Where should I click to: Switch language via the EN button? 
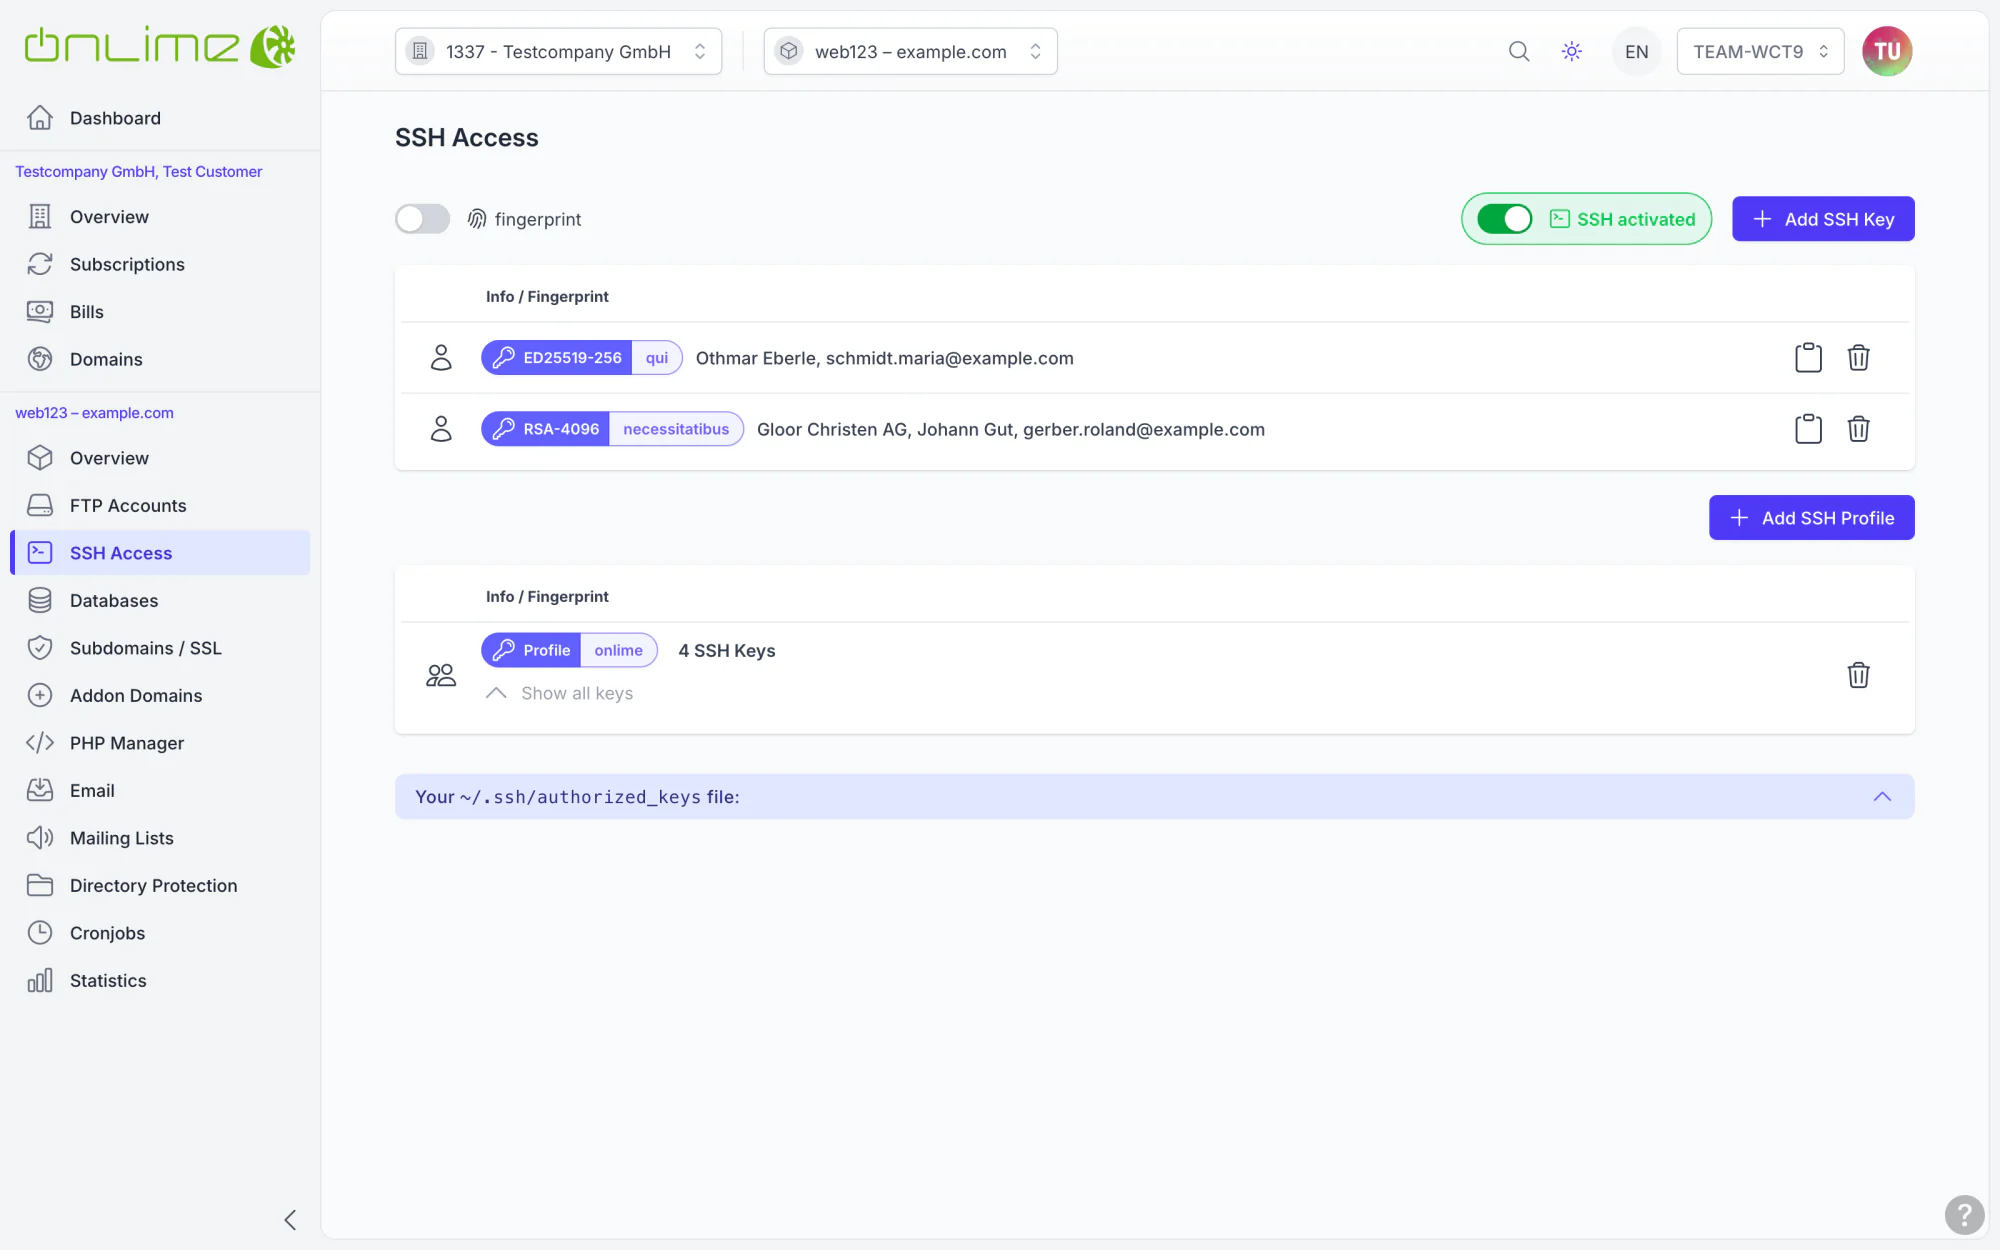[1636, 51]
